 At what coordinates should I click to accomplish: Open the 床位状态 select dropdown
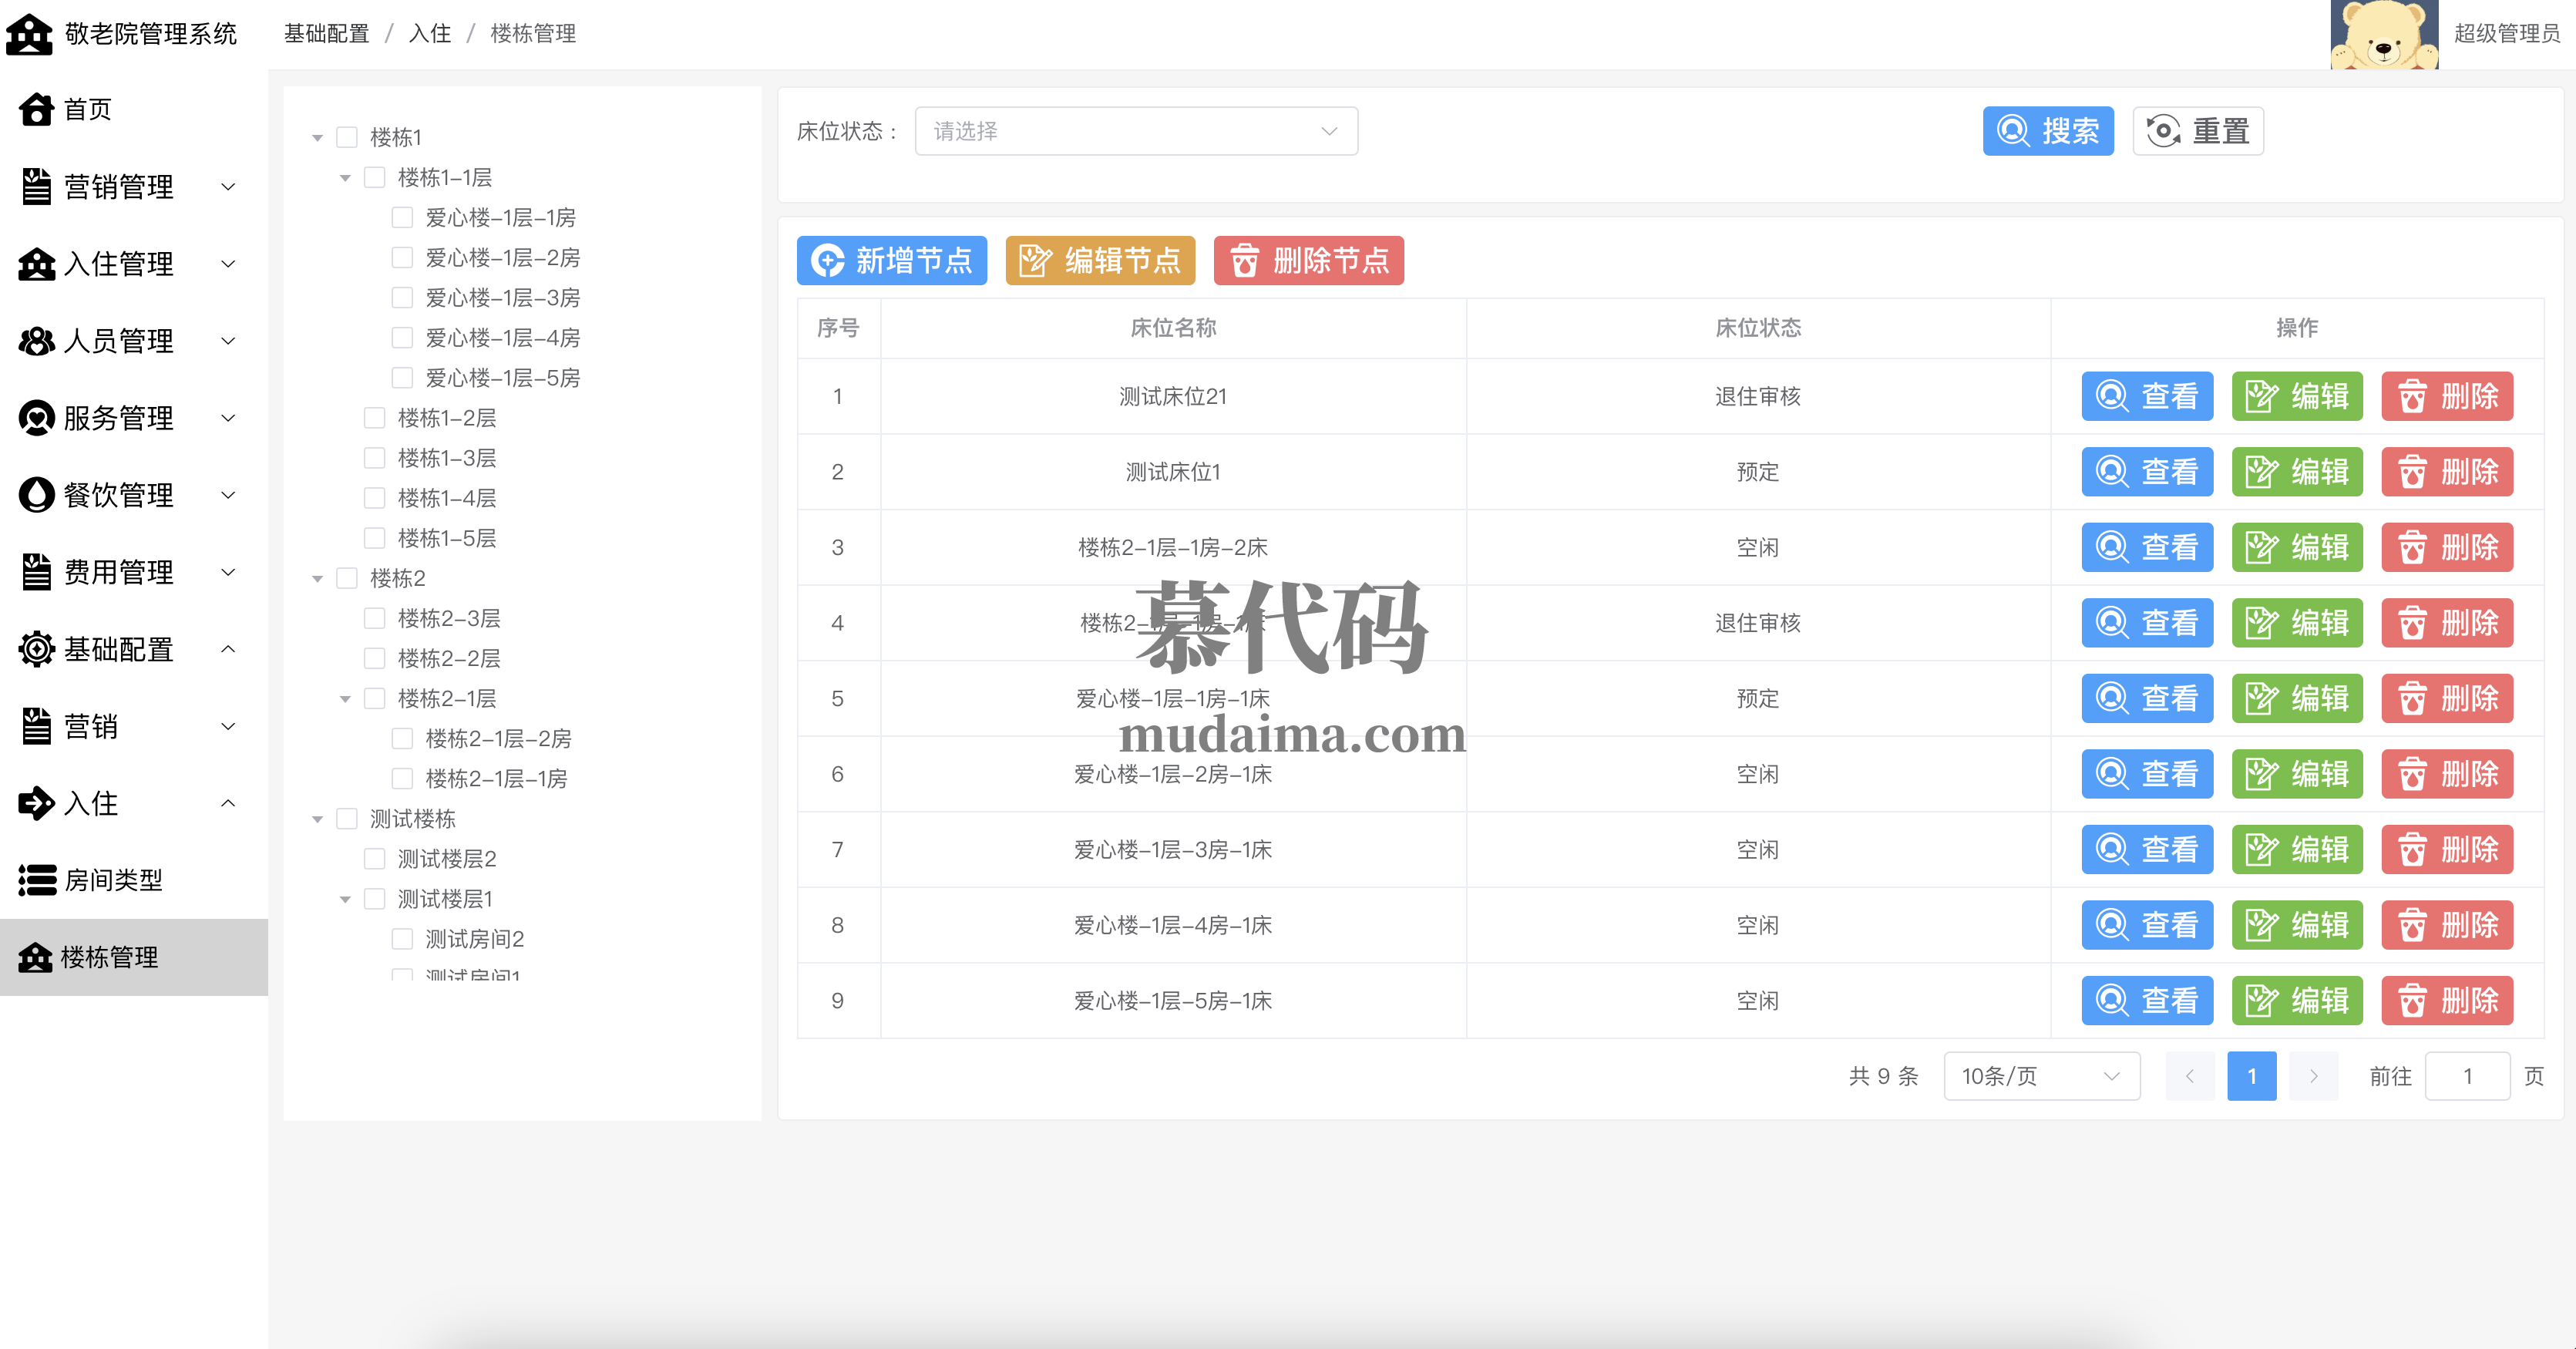[x=1135, y=131]
